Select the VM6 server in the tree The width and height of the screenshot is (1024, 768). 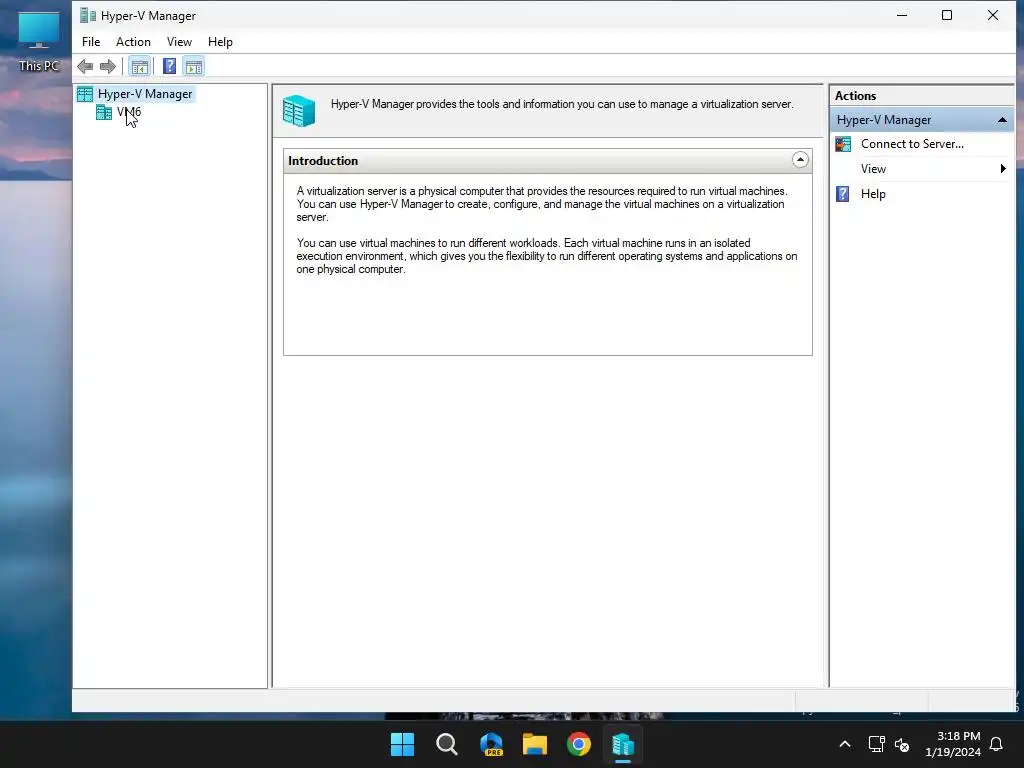[129, 112]
